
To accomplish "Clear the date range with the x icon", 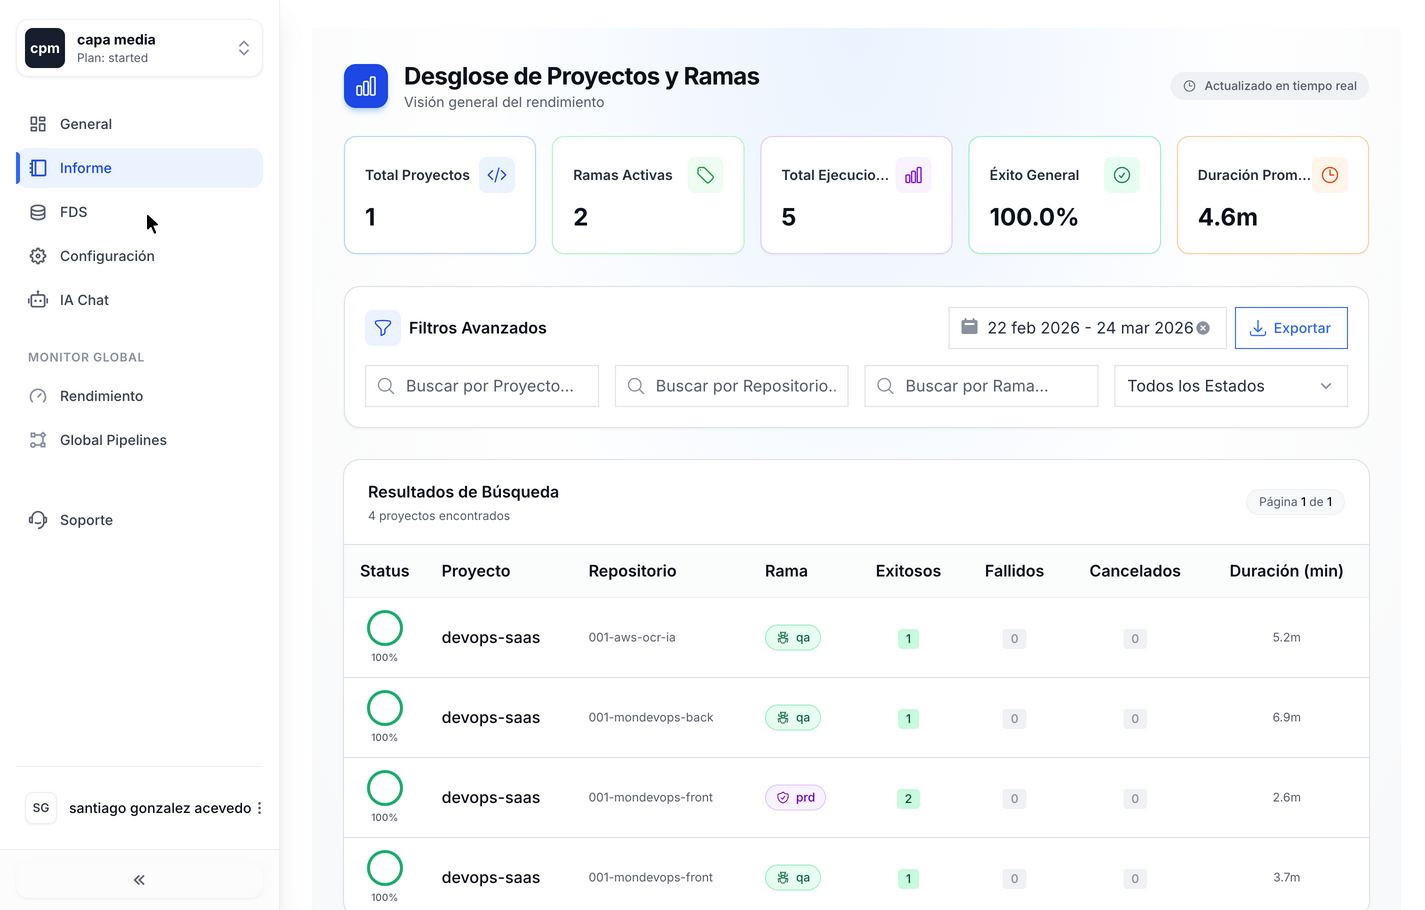I will pos(1203,328).
